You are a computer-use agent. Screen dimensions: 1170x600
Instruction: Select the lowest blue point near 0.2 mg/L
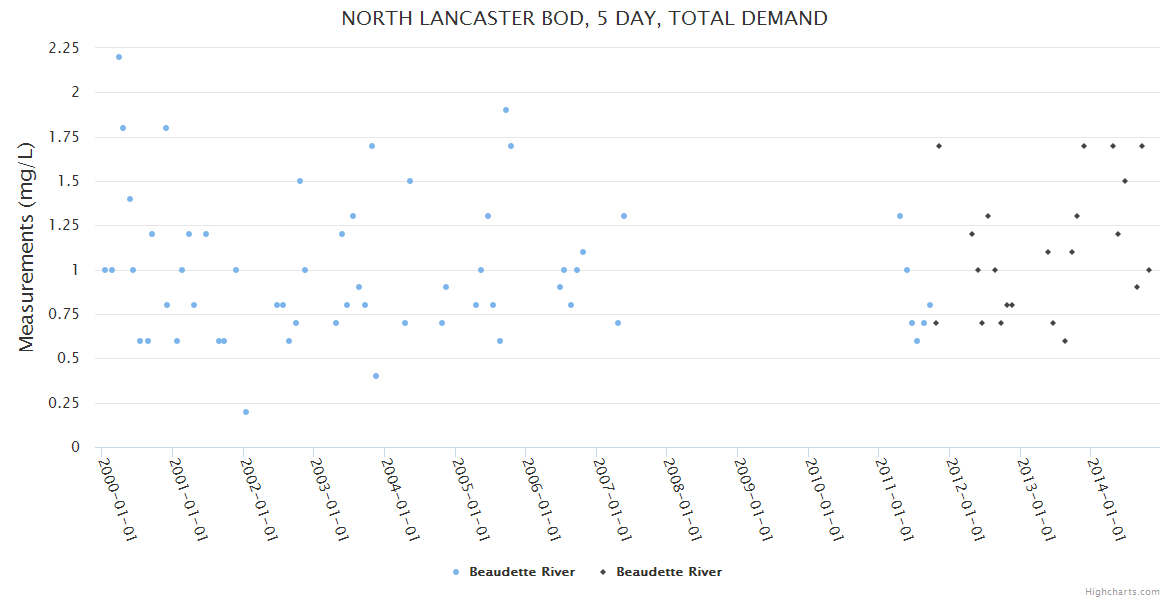point(246,412)
